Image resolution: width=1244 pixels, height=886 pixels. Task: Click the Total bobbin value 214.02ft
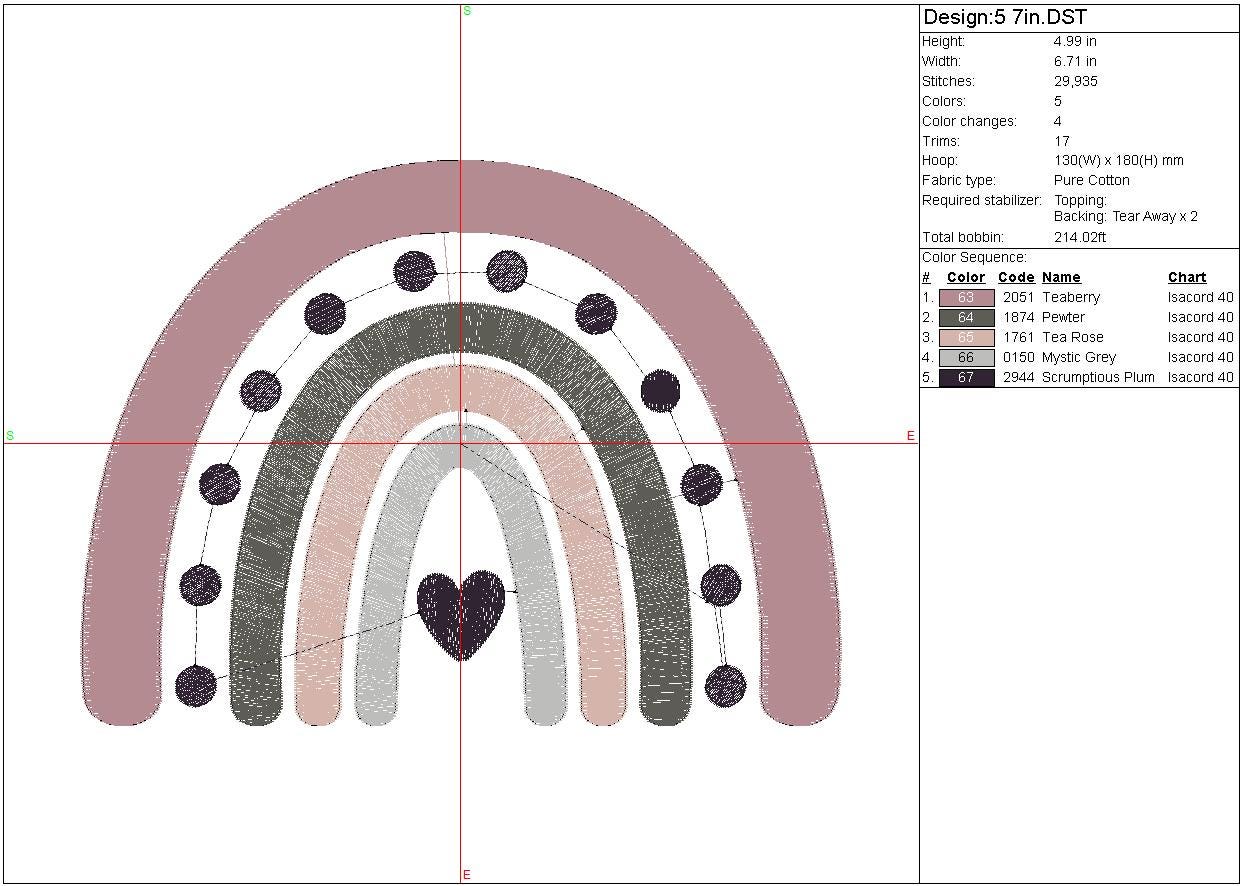[x=1080, y=237]
